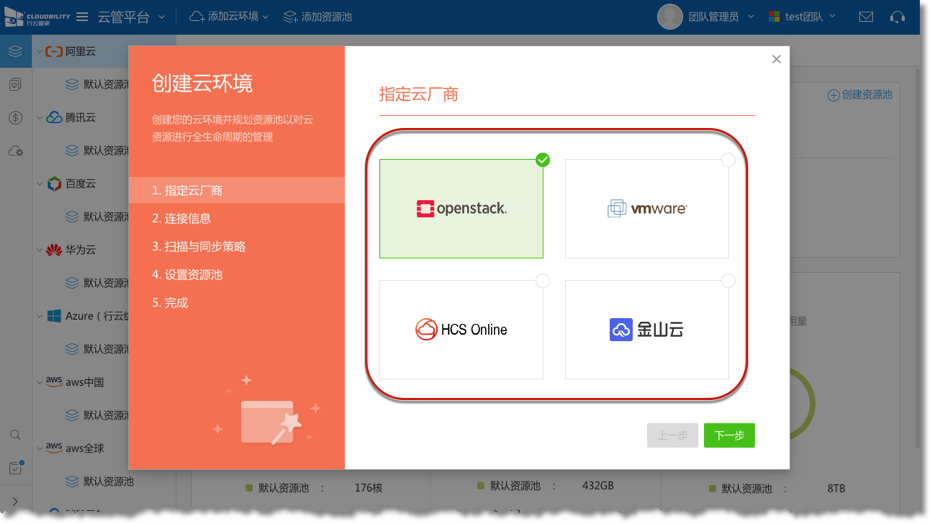Viewport: 930px width, 524px height.
Task: Click 添加资源池 in top bar
Action: [318, 17]
